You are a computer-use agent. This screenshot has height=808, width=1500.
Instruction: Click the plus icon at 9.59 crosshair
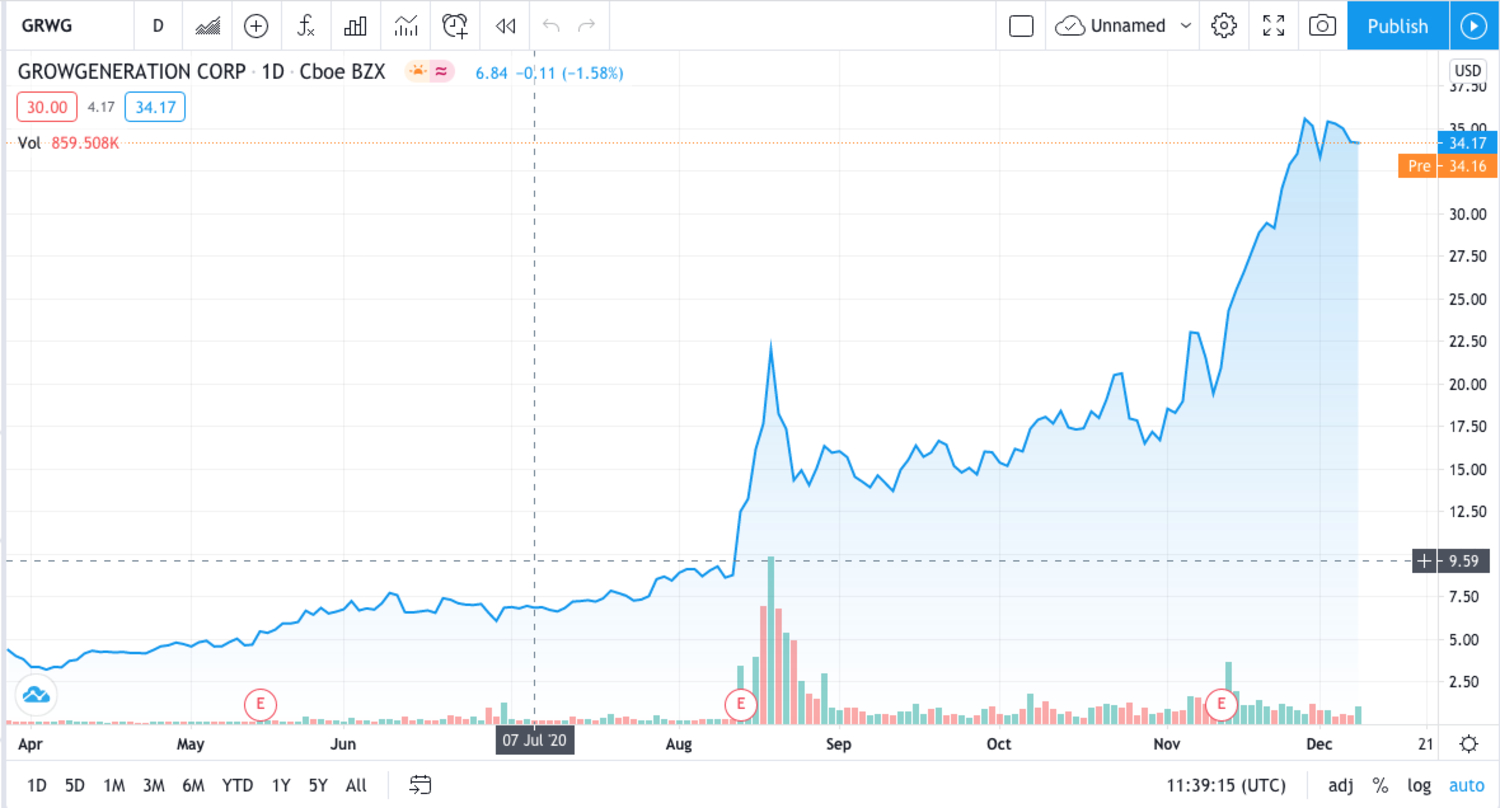click(1423, 561)
